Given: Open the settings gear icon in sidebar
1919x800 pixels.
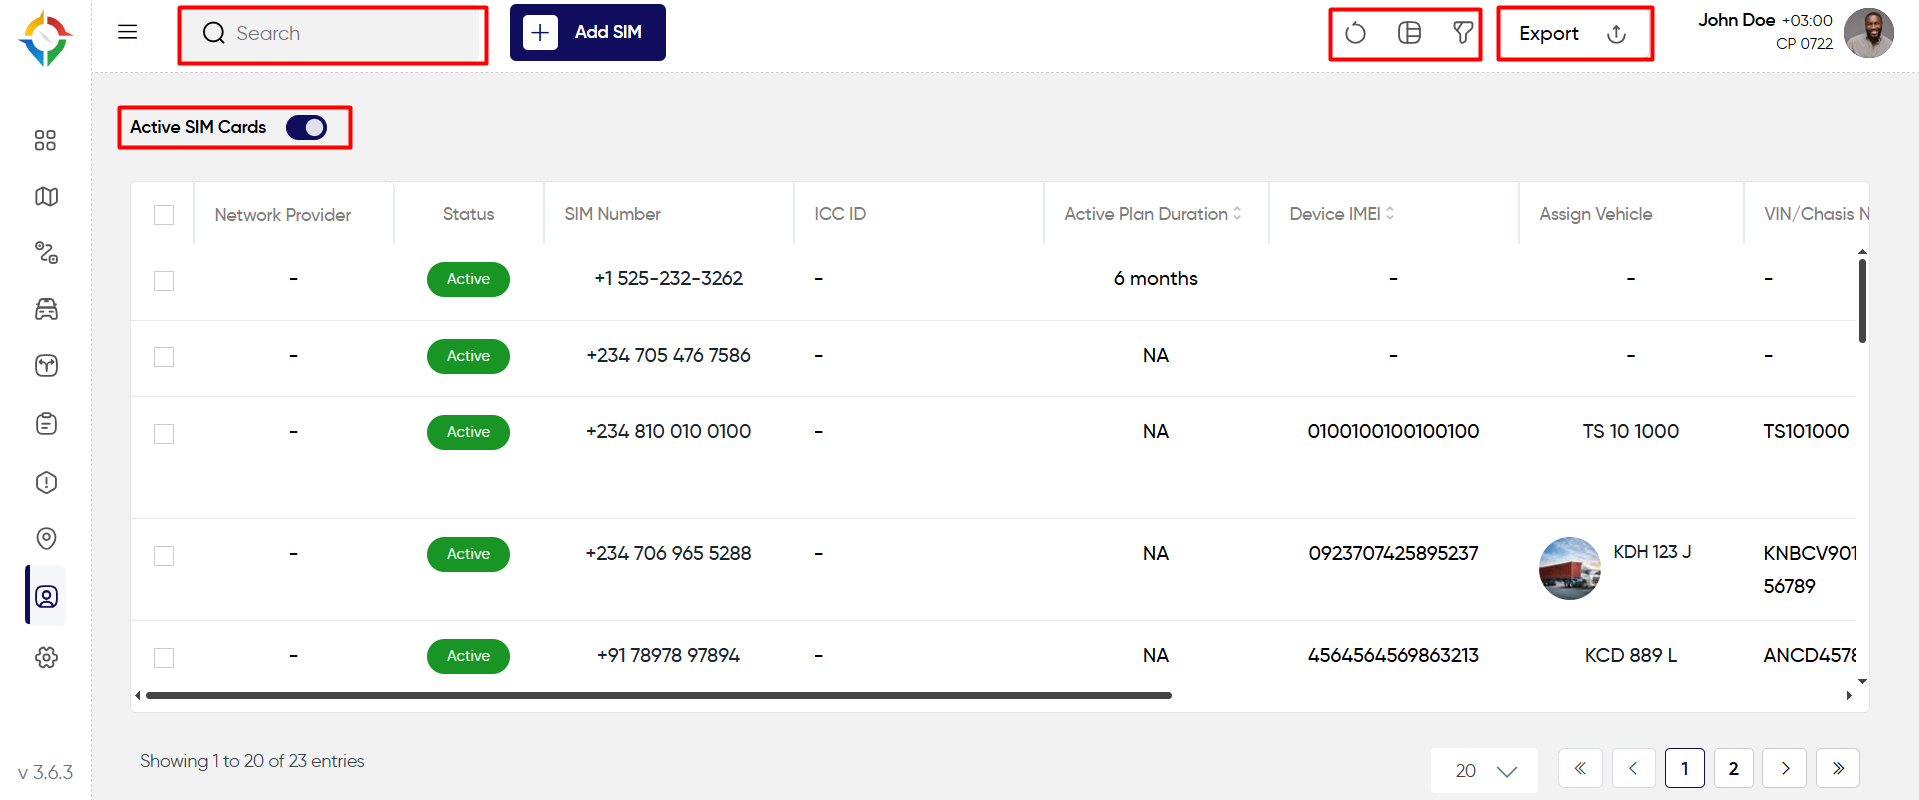Looking at the screenshot, I should point(46,657).
